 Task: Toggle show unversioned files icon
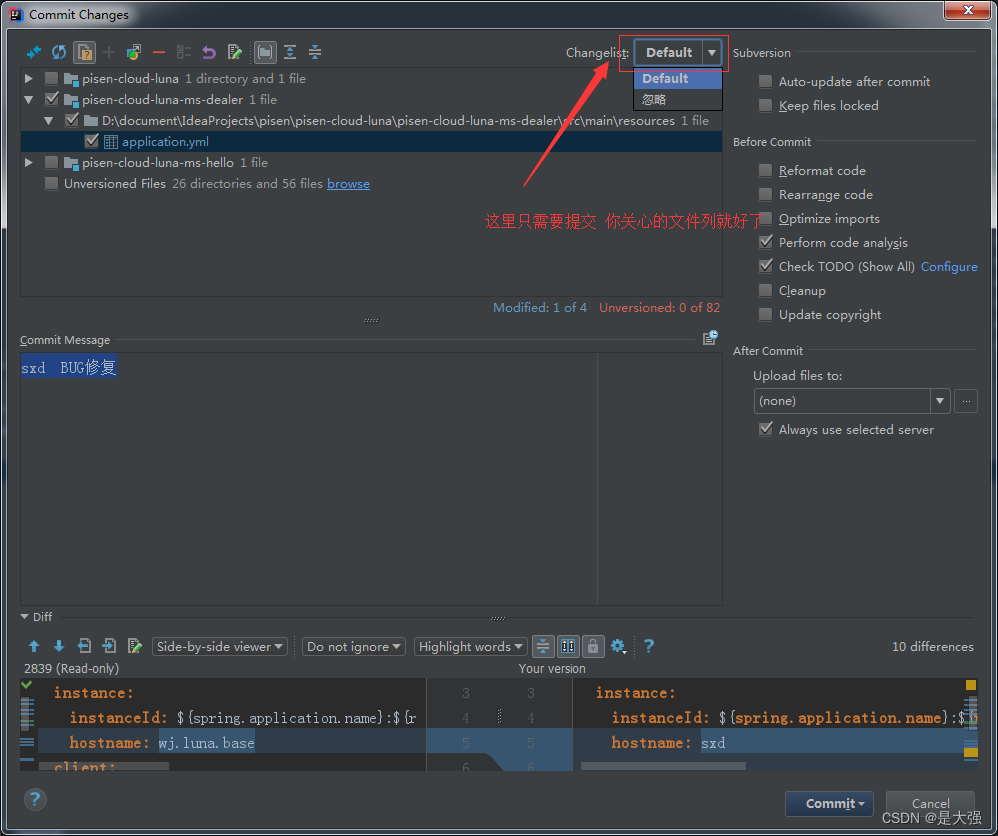[x=84, y=52]
